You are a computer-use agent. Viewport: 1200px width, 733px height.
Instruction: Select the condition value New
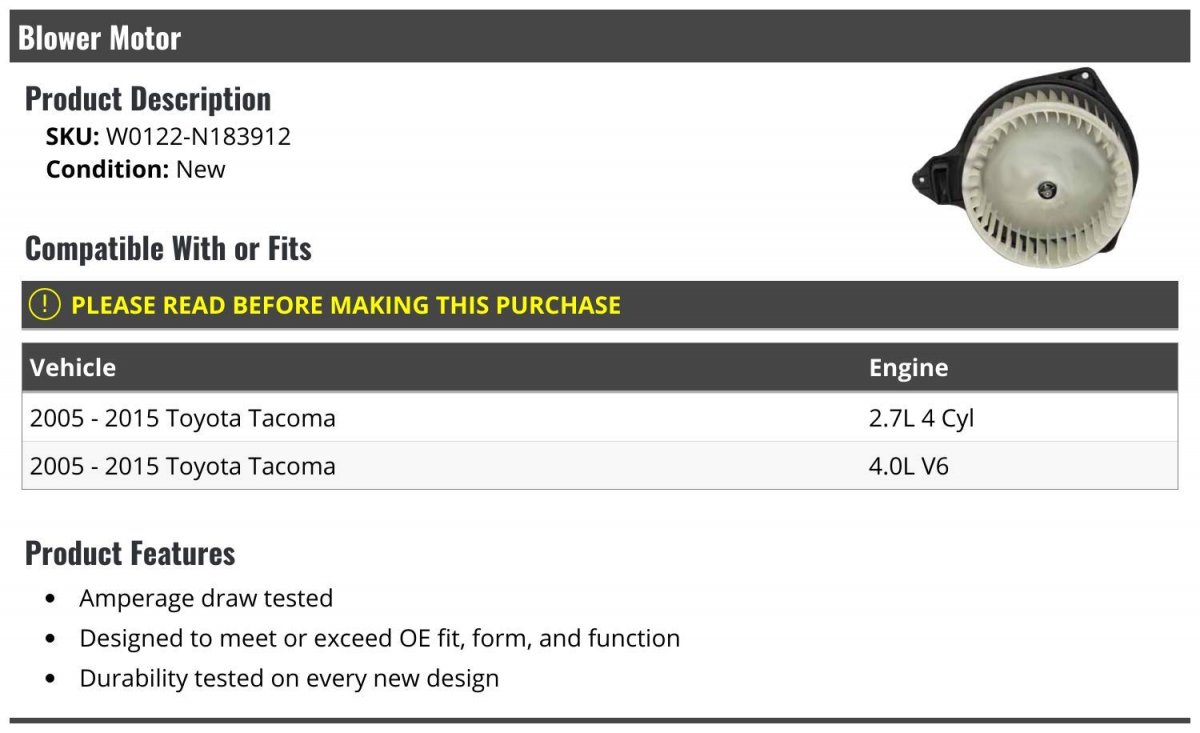(201, 169)
